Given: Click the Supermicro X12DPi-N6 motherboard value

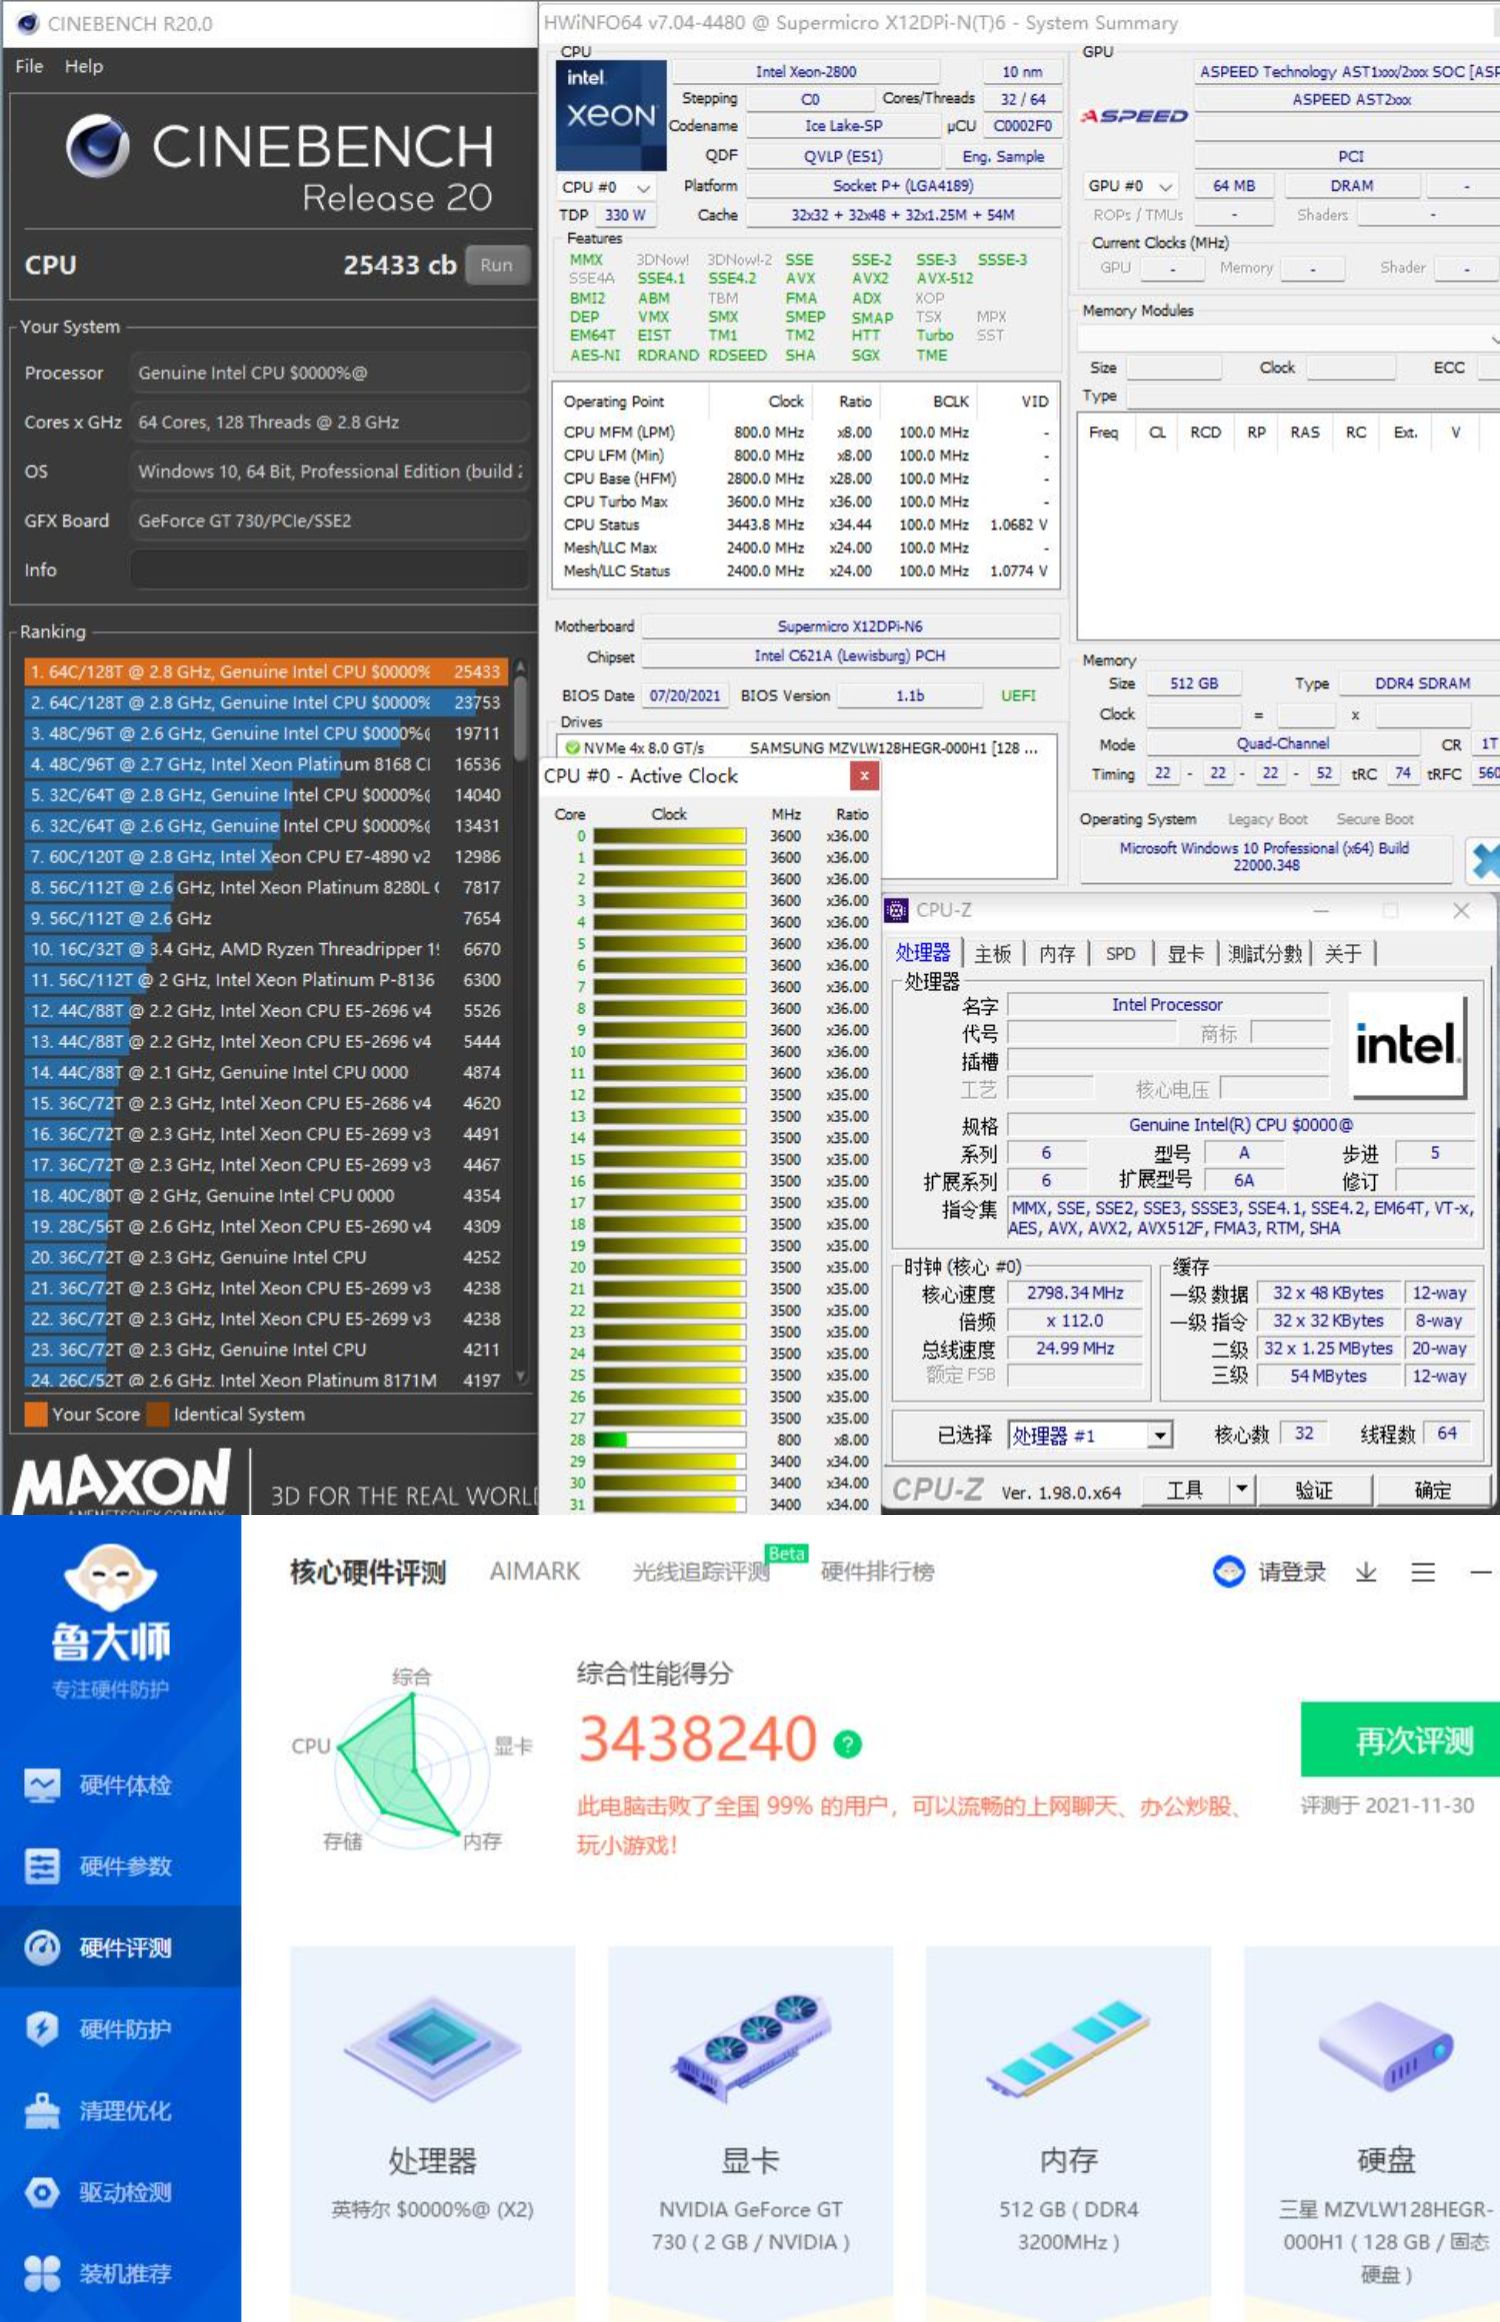Looking at the screenshot, I should coord(850,626).
